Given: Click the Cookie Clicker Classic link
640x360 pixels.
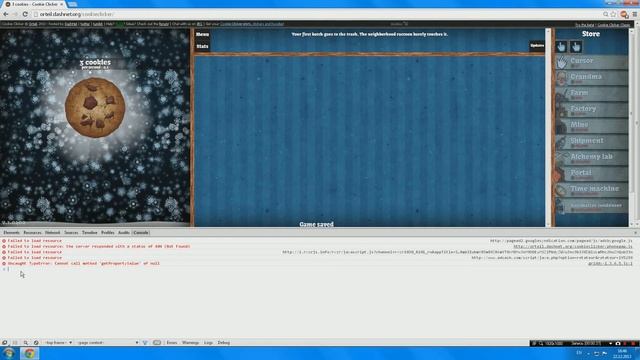Looking at the screenshot, I should click(614, 25).
